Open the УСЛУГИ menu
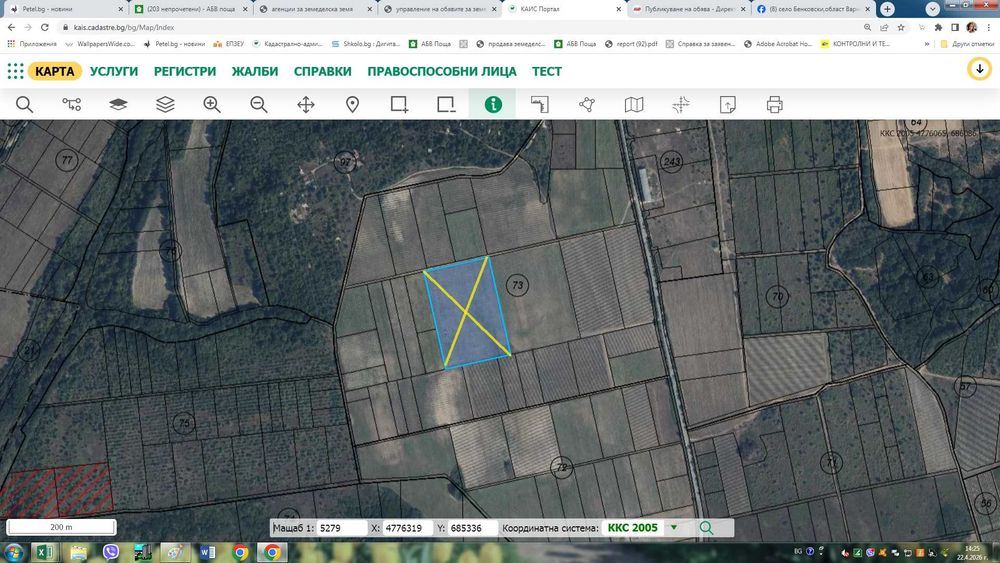Image resolution: width=1000 pixels, height=563 pixels. tap(114, 71)
